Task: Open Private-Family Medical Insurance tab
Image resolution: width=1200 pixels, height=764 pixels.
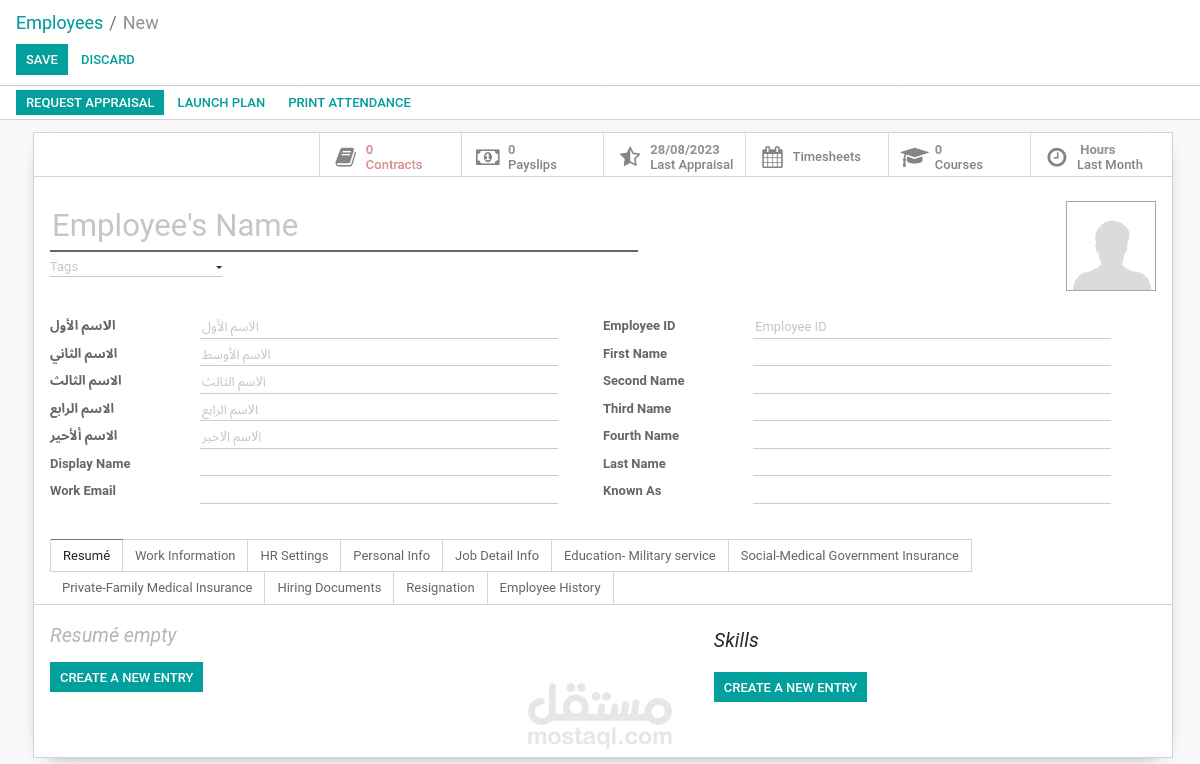Action: tap(157, 588)
